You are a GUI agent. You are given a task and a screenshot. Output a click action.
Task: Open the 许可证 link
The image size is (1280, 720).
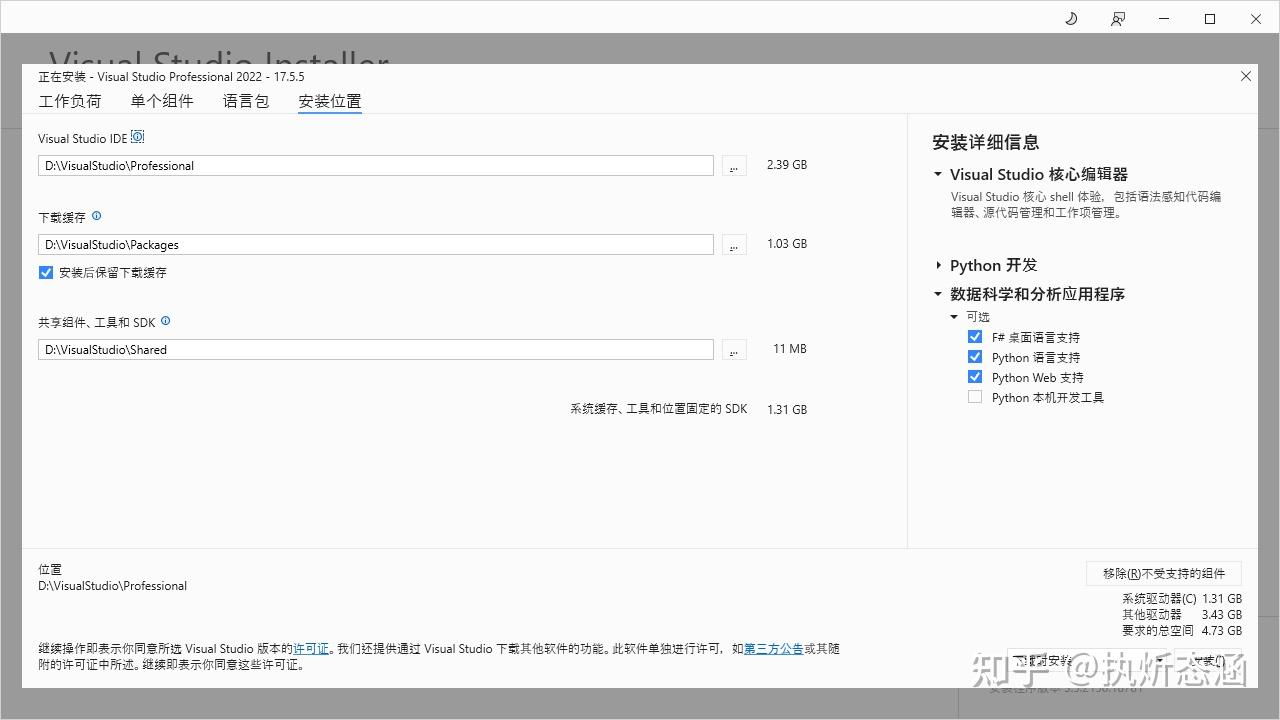tap(311, 648)
